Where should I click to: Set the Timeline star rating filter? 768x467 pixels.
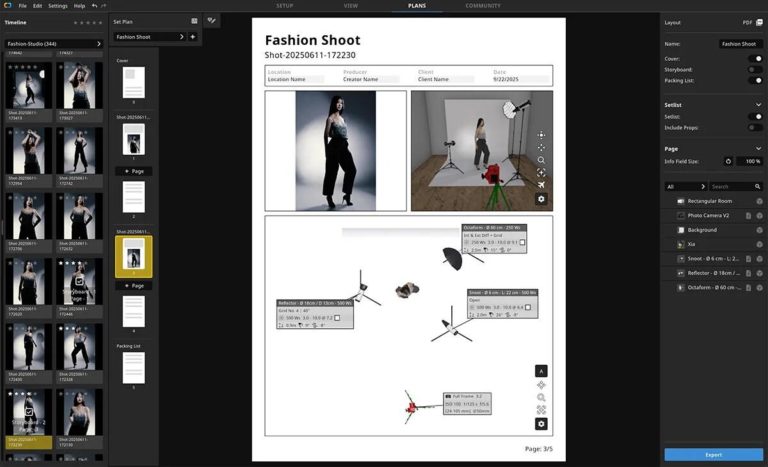click(88, 23)
